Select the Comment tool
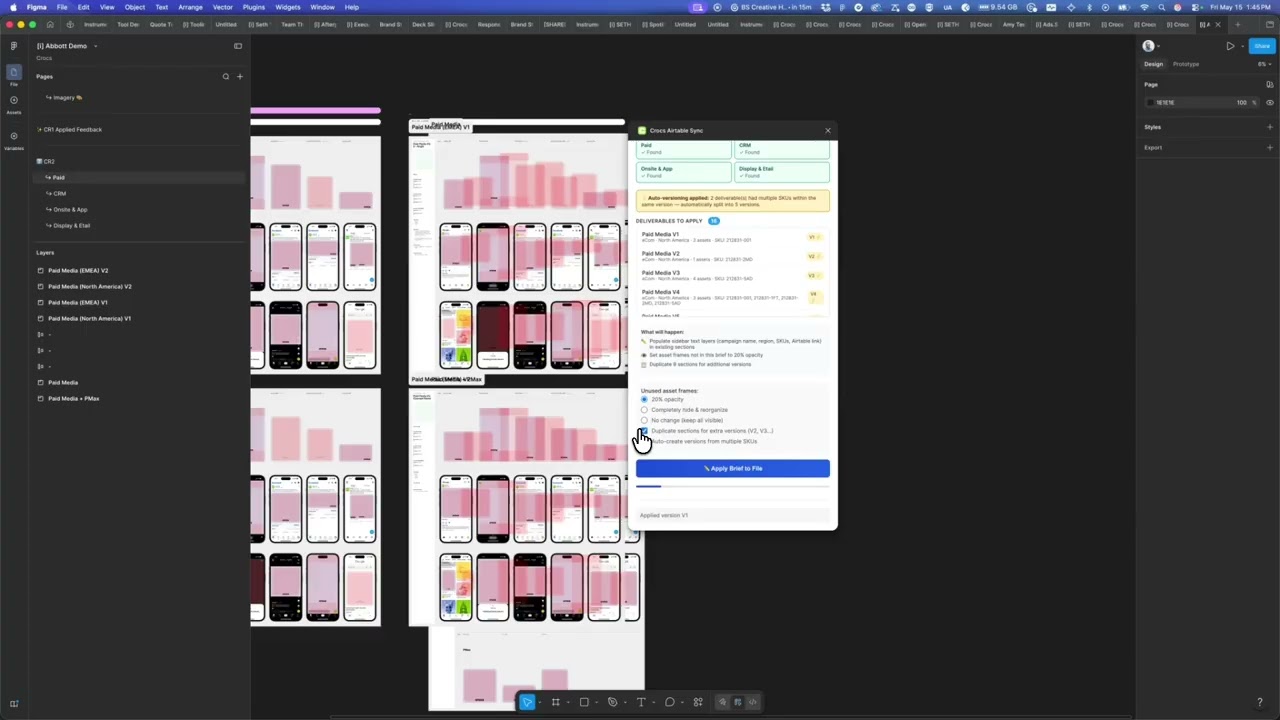The height and width of the screenshot is (720, 1280). 669,702
